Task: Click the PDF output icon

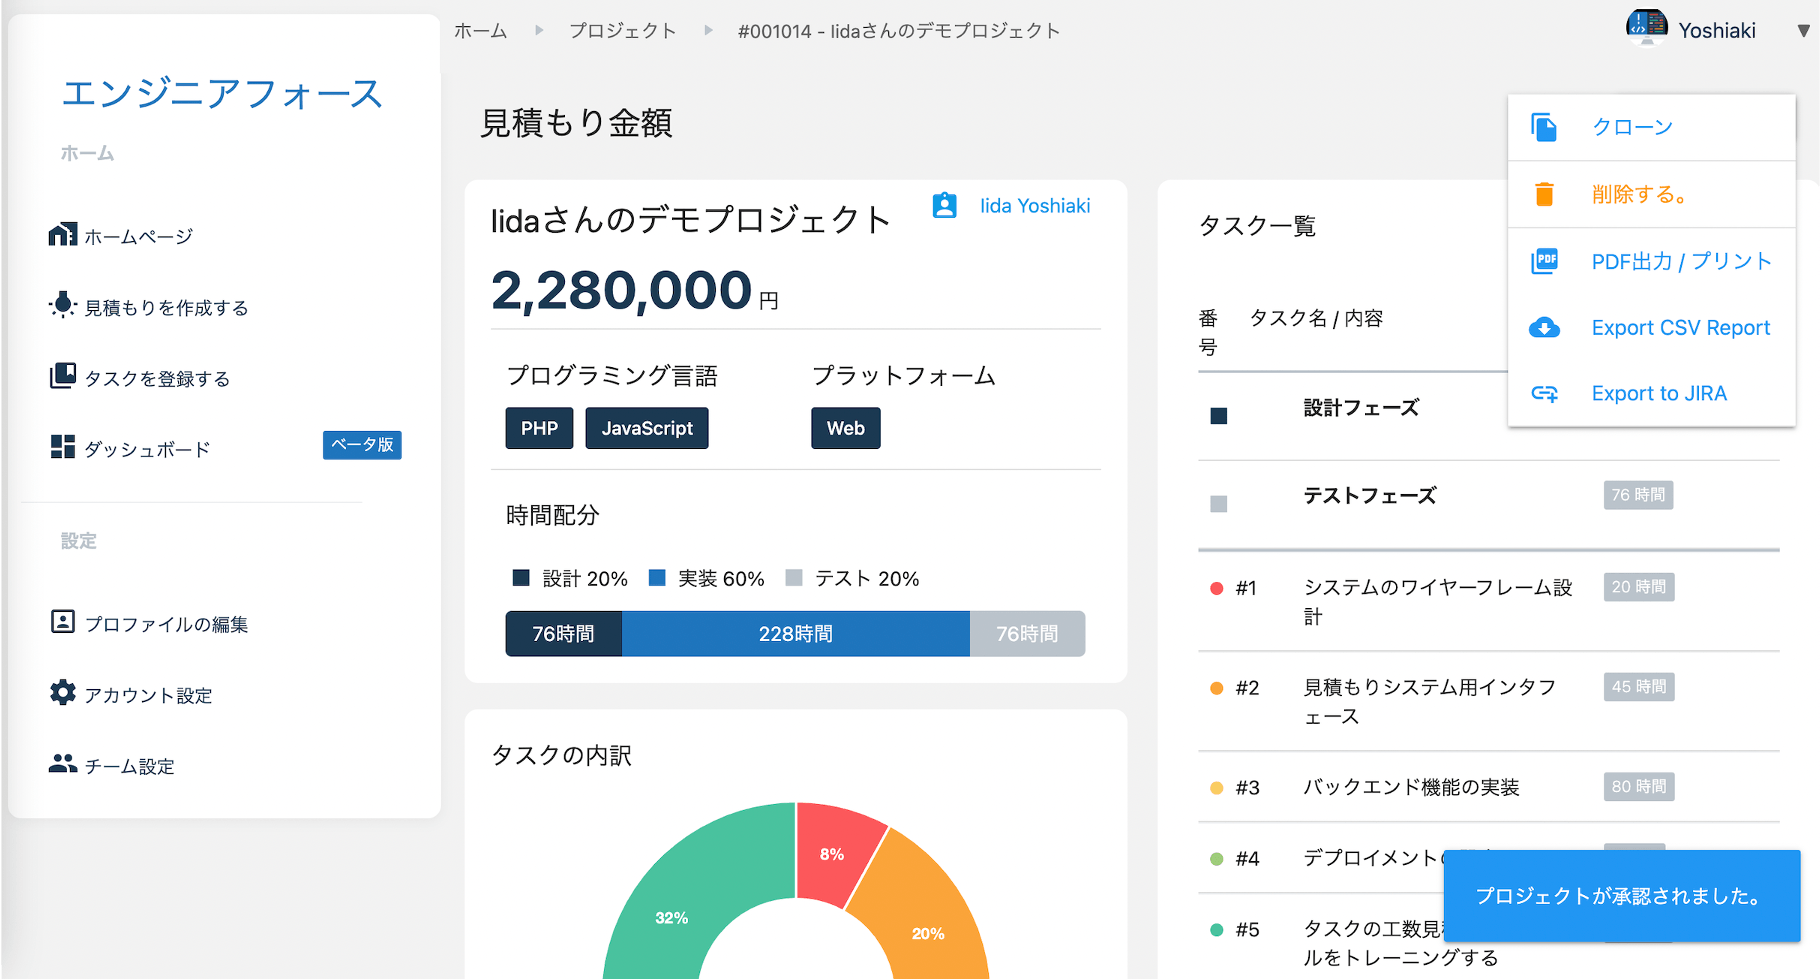Action: tap(1544, 261)
